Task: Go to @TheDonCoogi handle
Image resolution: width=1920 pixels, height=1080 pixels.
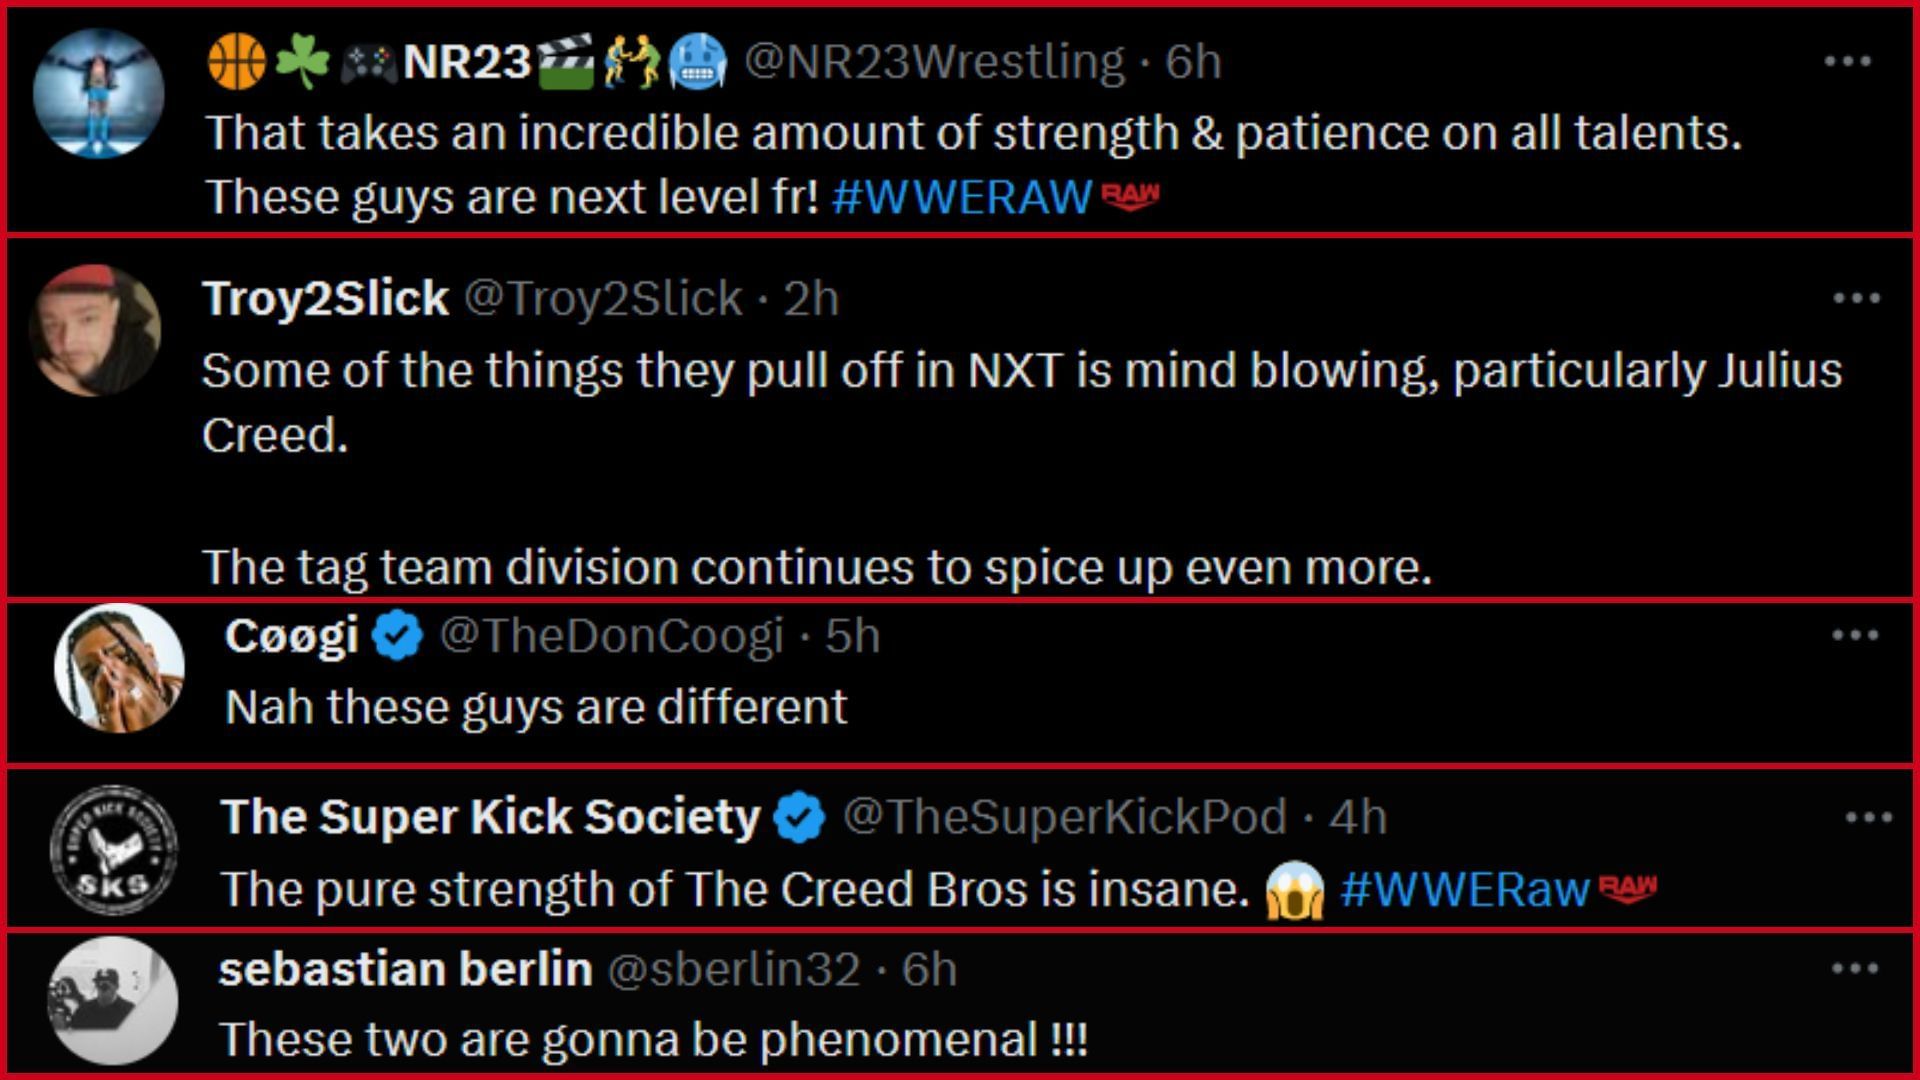Action: pos(611,636)
